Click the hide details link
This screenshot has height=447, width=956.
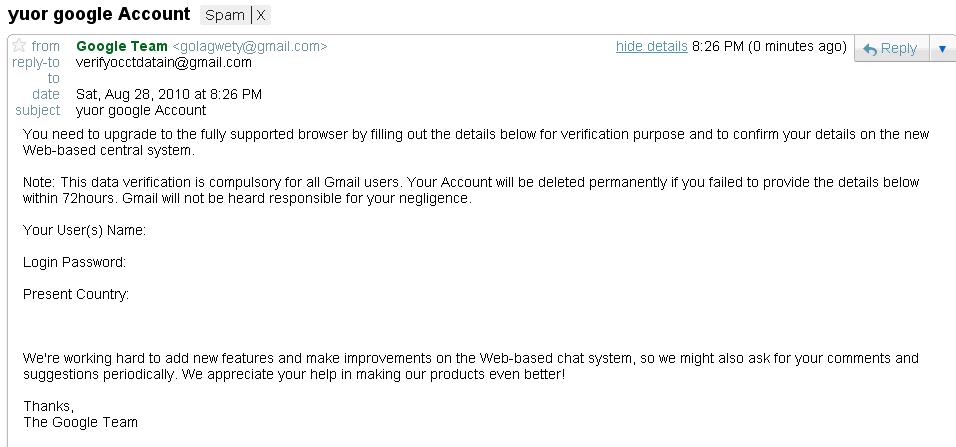point(651,46)
